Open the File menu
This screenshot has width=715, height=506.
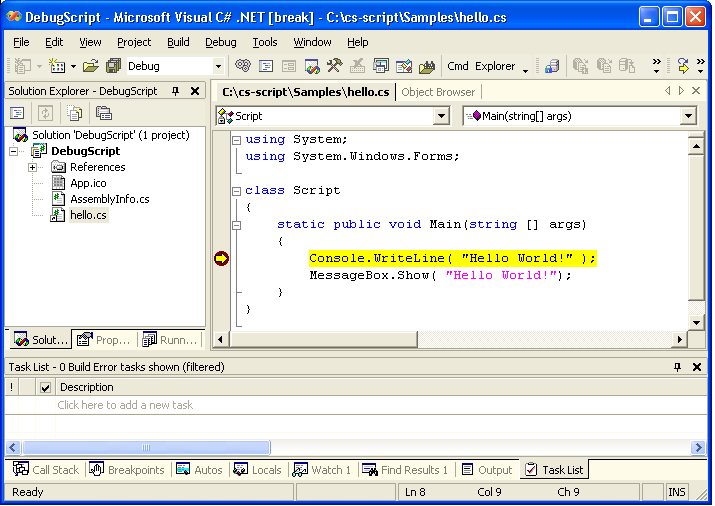21,42
